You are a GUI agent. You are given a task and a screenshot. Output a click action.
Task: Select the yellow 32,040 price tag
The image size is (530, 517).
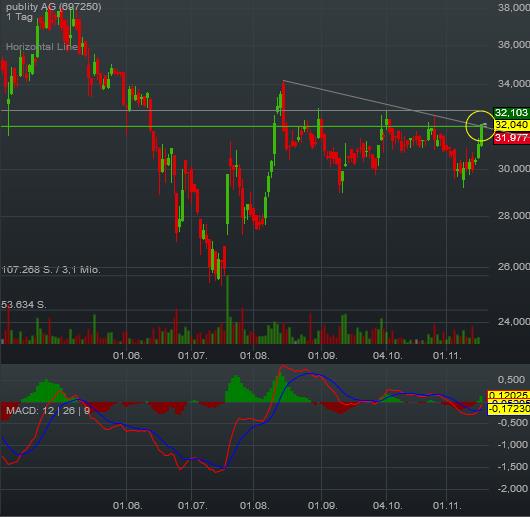[511, 125]
